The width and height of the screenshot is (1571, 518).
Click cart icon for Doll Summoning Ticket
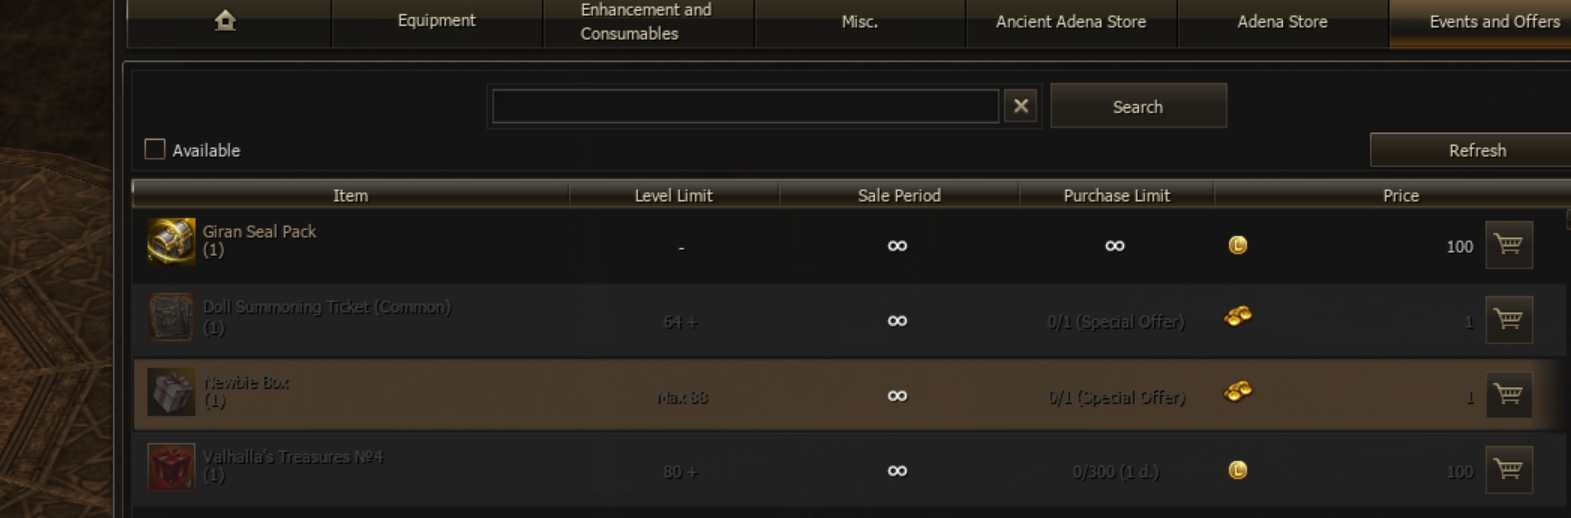click(1508, 320)
